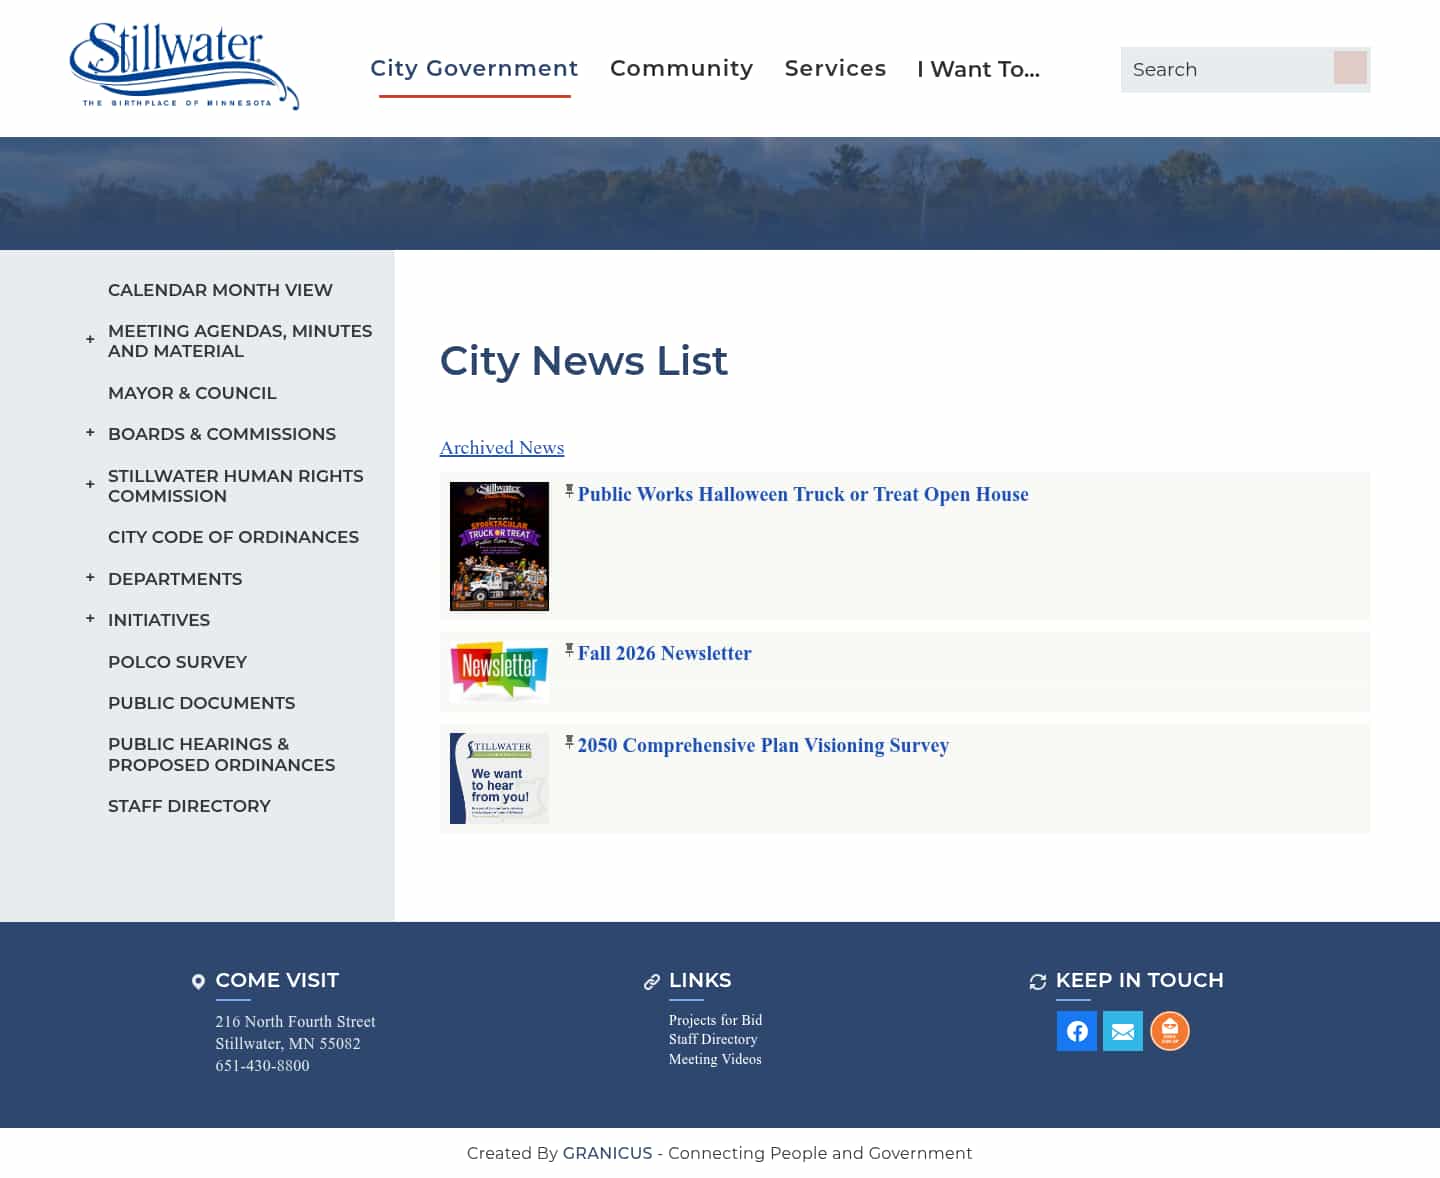Open the orange newsletter signup icon
This screenshot has height=1178, width=1440.
(x=1170, y=1031)
